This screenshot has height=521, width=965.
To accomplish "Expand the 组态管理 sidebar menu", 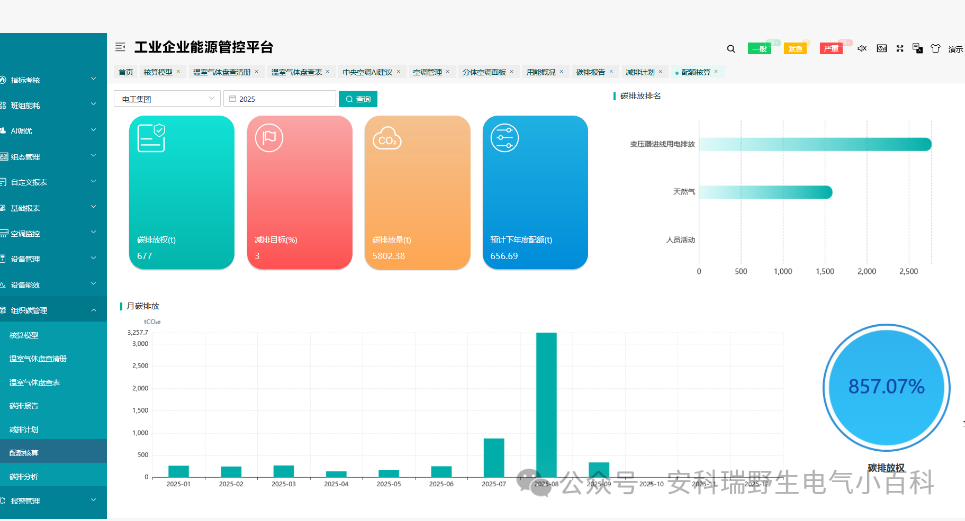I will pyautogui.click(x=54, y=156).
